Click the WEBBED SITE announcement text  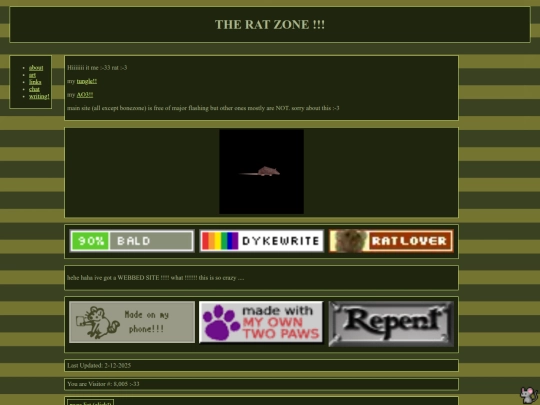point(156,278)
